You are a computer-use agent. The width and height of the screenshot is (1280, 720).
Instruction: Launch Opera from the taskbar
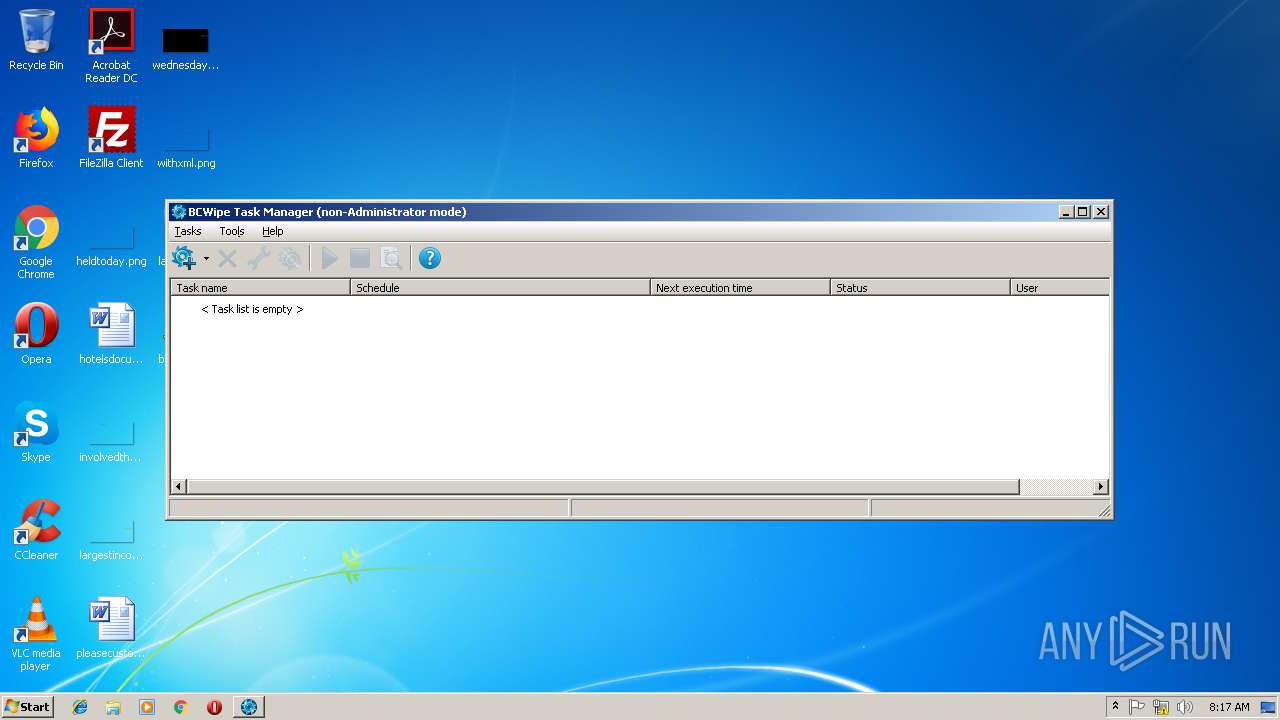(x=214, y=707)
